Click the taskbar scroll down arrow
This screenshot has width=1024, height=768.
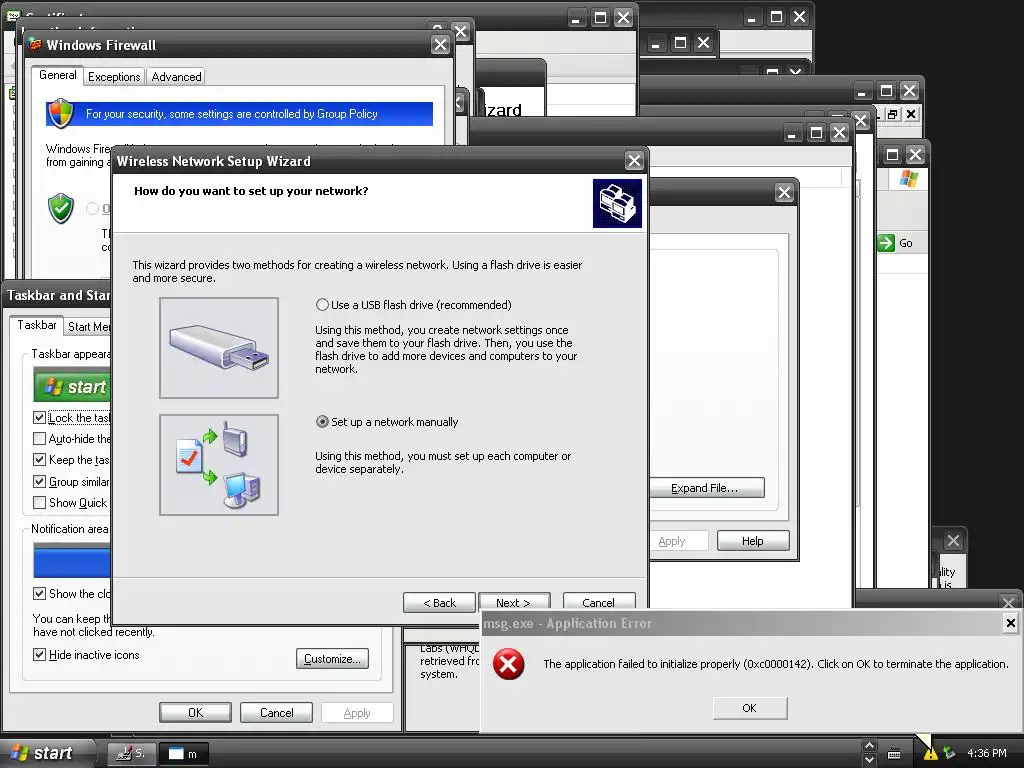869,760
